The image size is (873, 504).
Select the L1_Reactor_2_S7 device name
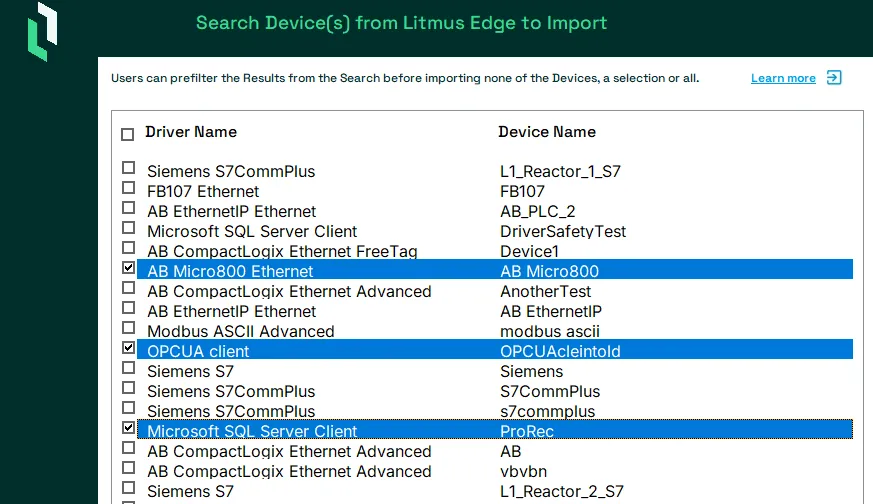click(x=562, y=492)
